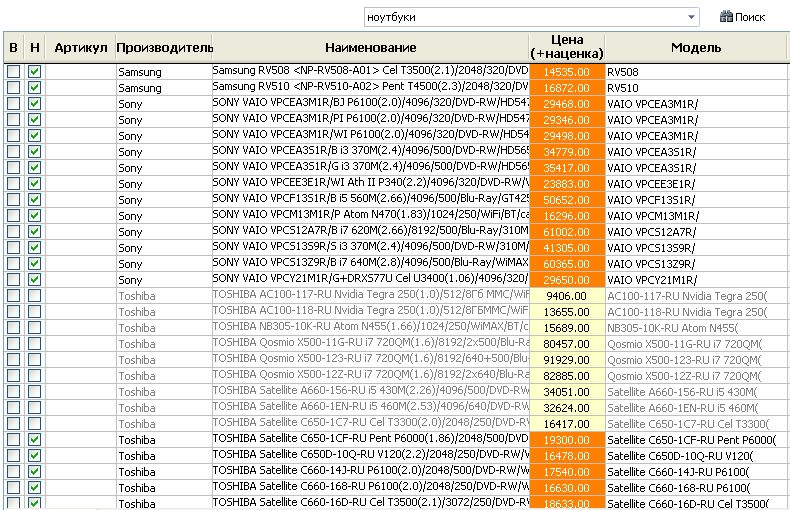Select name TOSHIBA Satellite A660-1EN-RU

pos(370,407)
